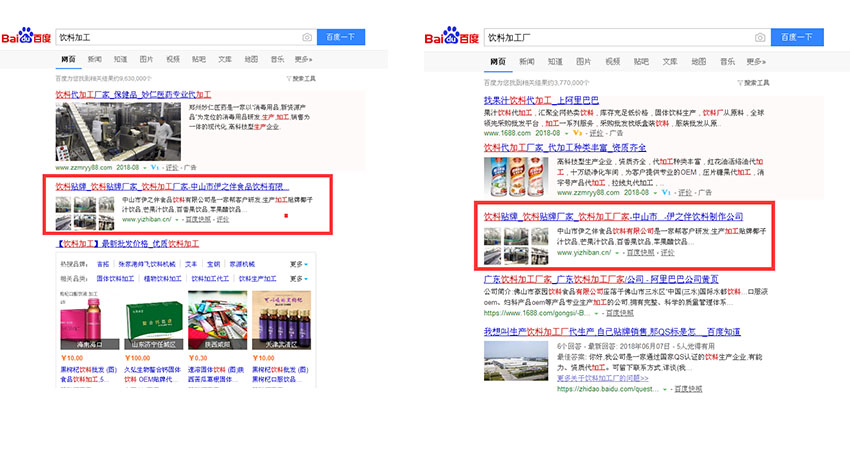Open the 搜索工具 filter in the left screenshot
This screenshot has height=450, width=850.
301,79
